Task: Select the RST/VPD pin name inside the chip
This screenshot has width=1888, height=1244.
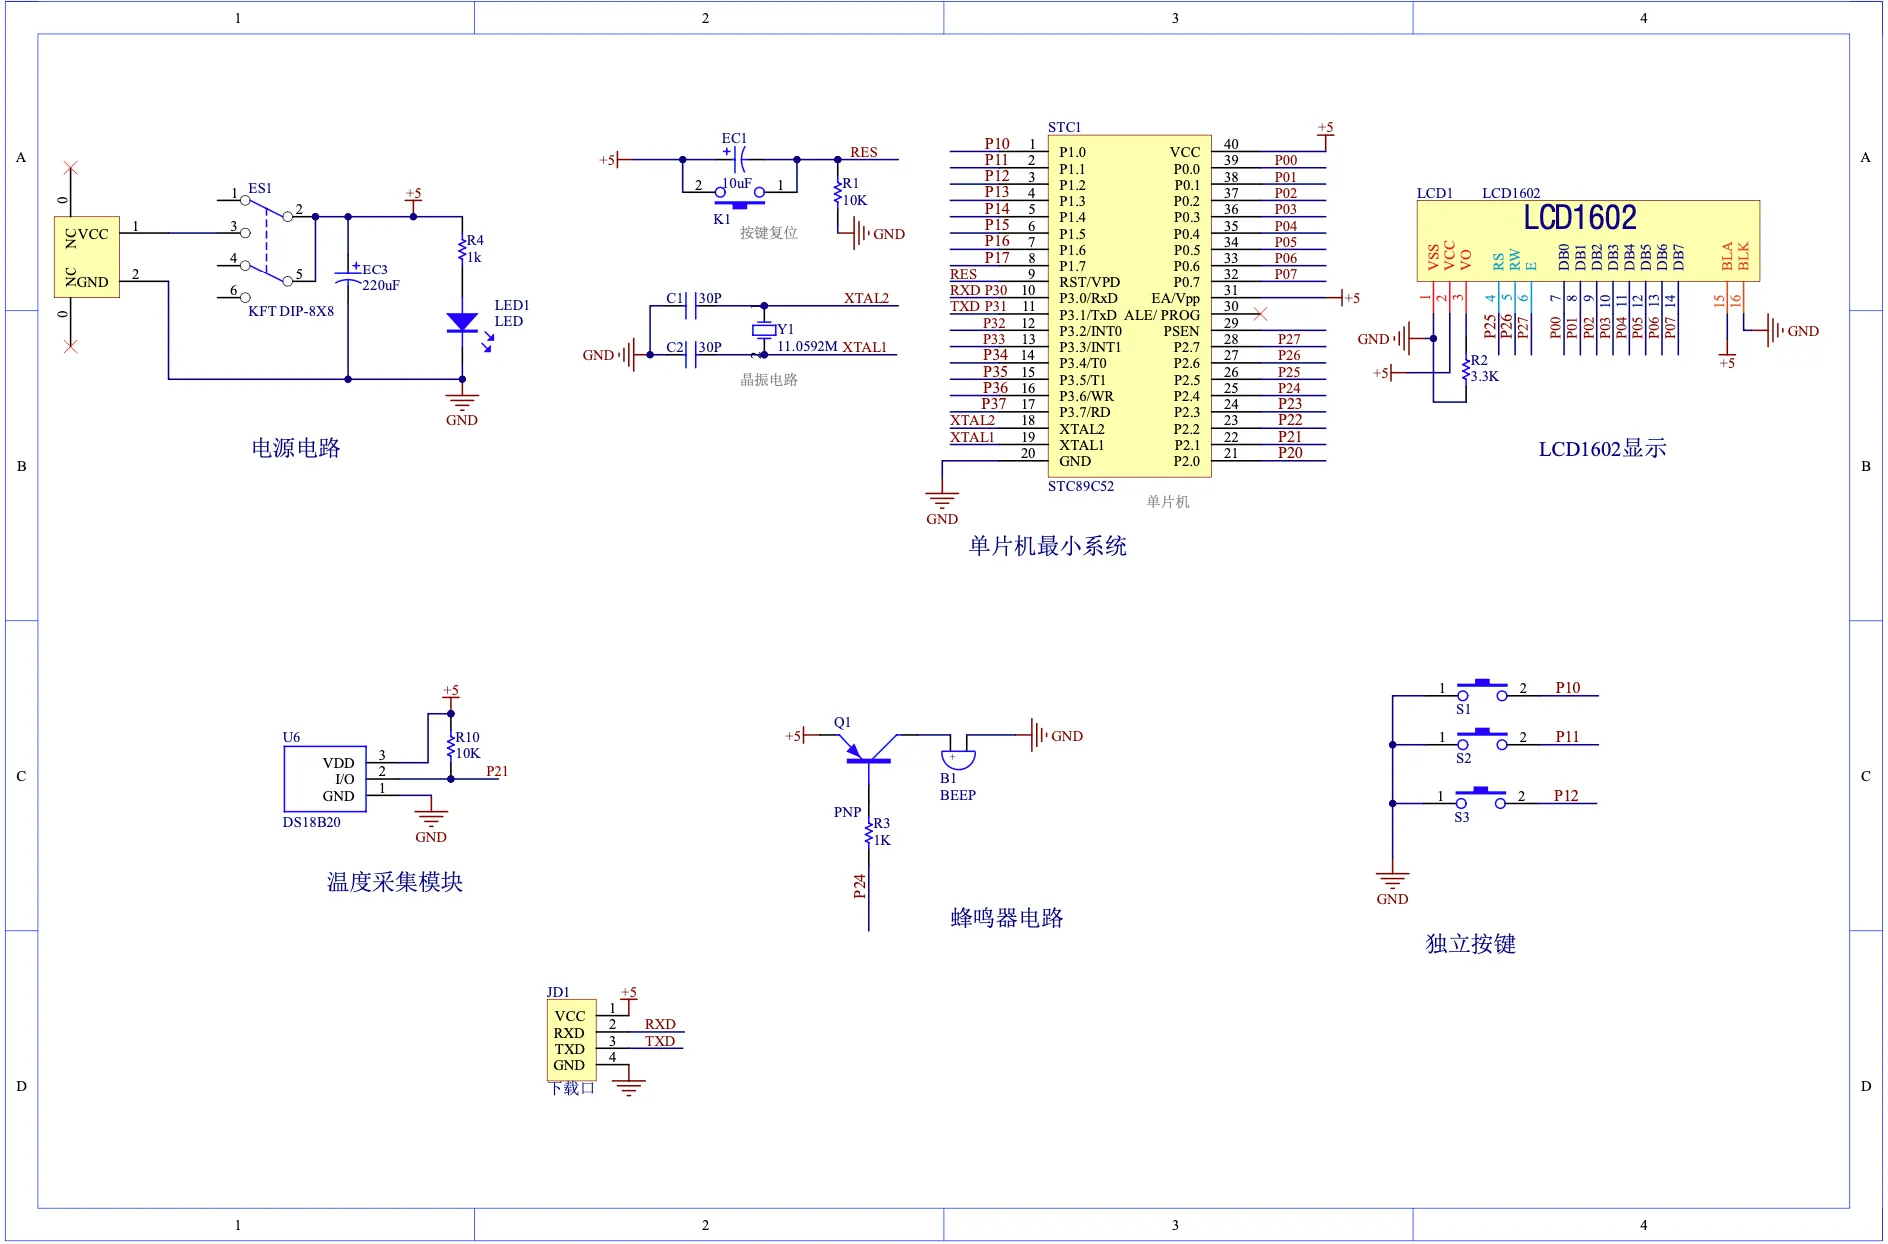Action: [1090, 282]
